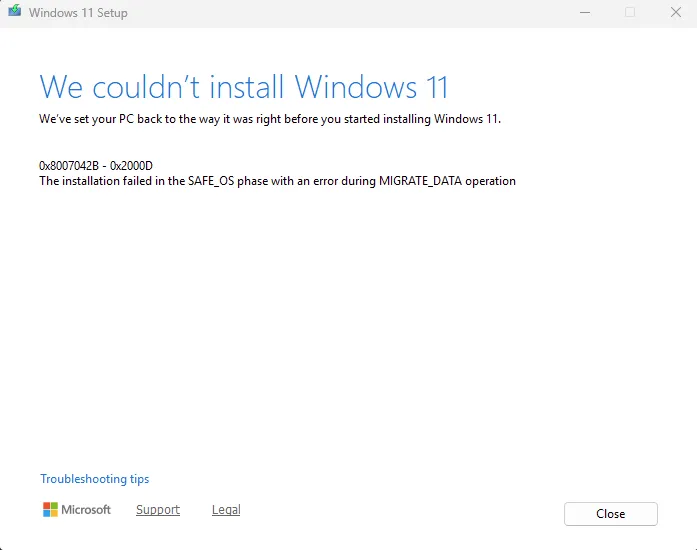Click the "Windows 11 Setup" title text
This screenshot has height=550, width=697.
(78, 13)
